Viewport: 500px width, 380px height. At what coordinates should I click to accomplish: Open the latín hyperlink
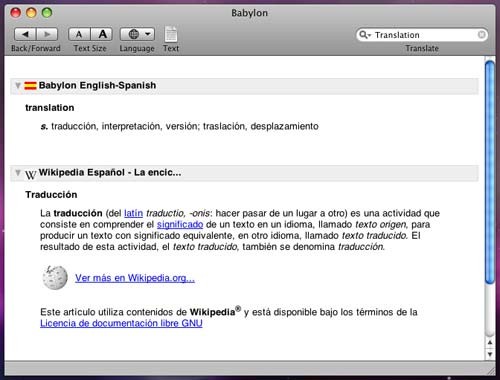133,213
